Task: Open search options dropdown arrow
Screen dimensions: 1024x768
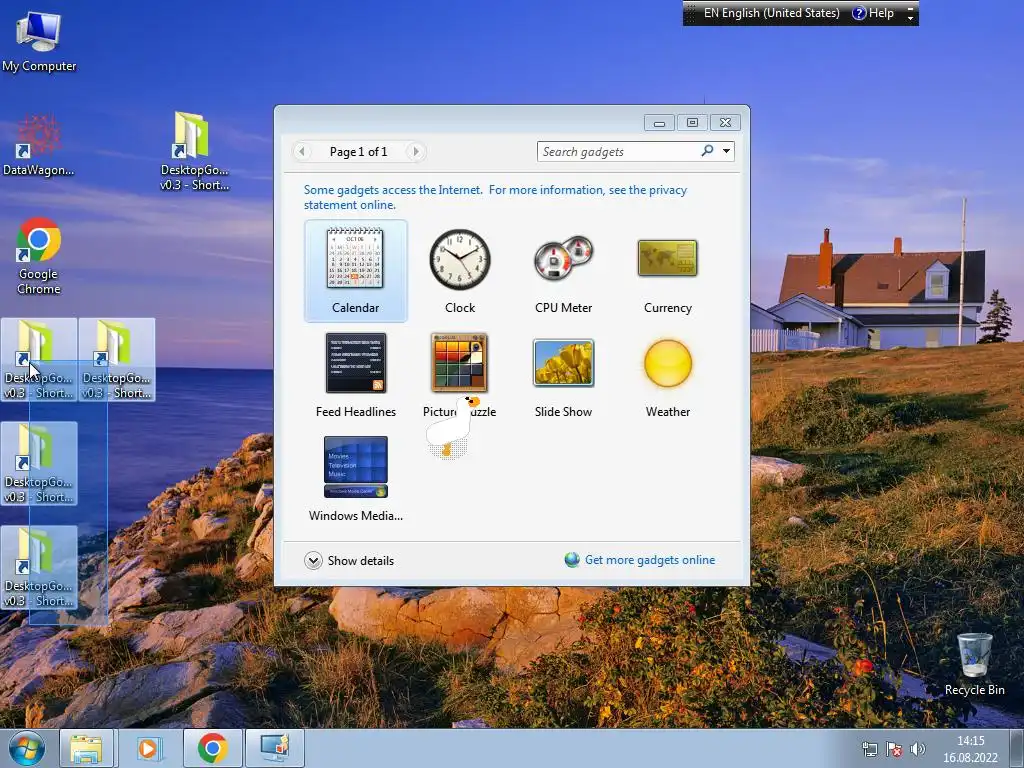Action: pos(726,152)
